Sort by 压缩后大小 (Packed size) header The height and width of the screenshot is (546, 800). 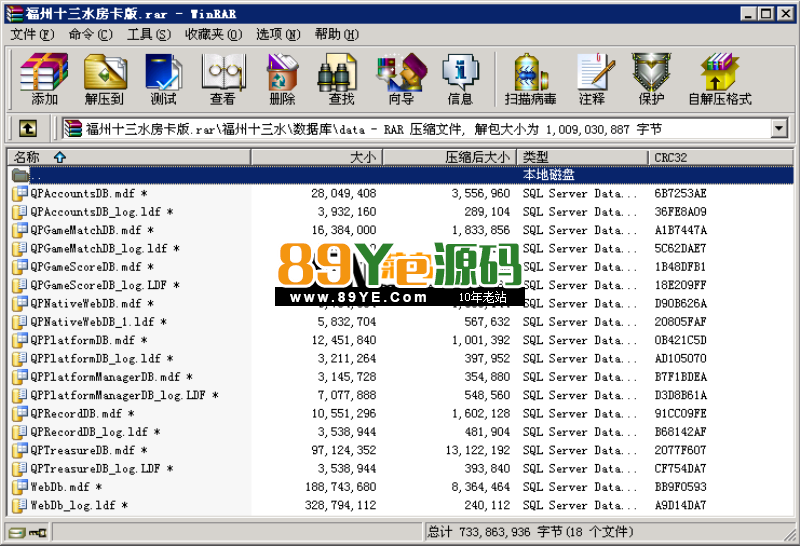click(450, 157)
